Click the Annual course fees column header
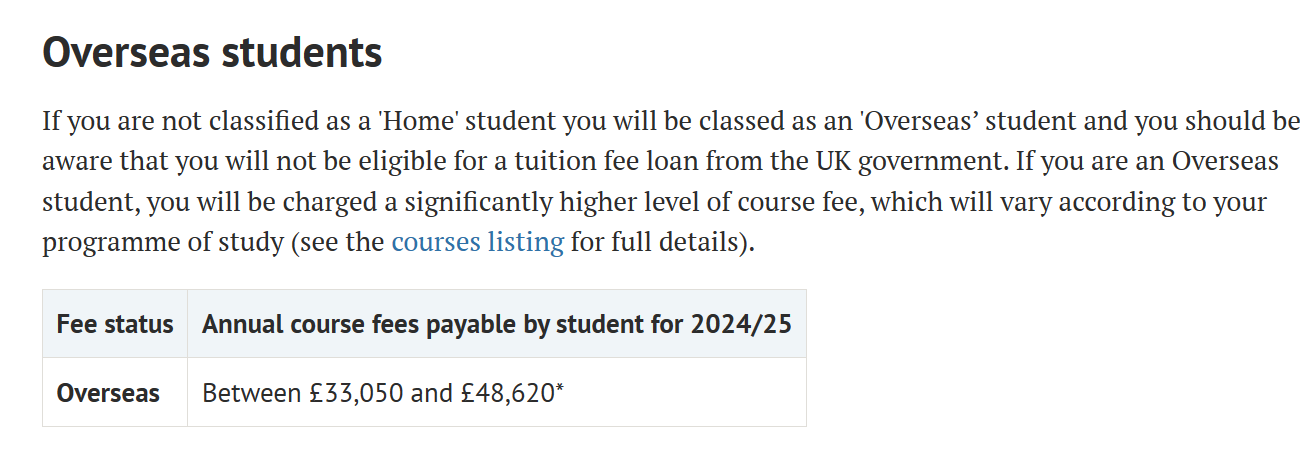 [x=497, y=324]
